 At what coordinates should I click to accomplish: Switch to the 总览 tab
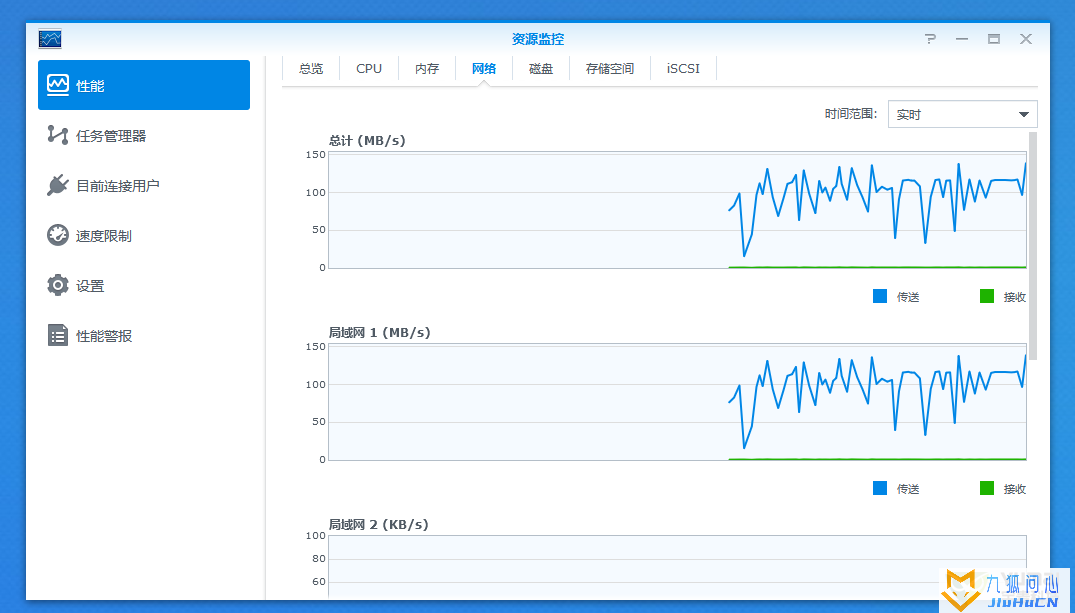[311, 69]
